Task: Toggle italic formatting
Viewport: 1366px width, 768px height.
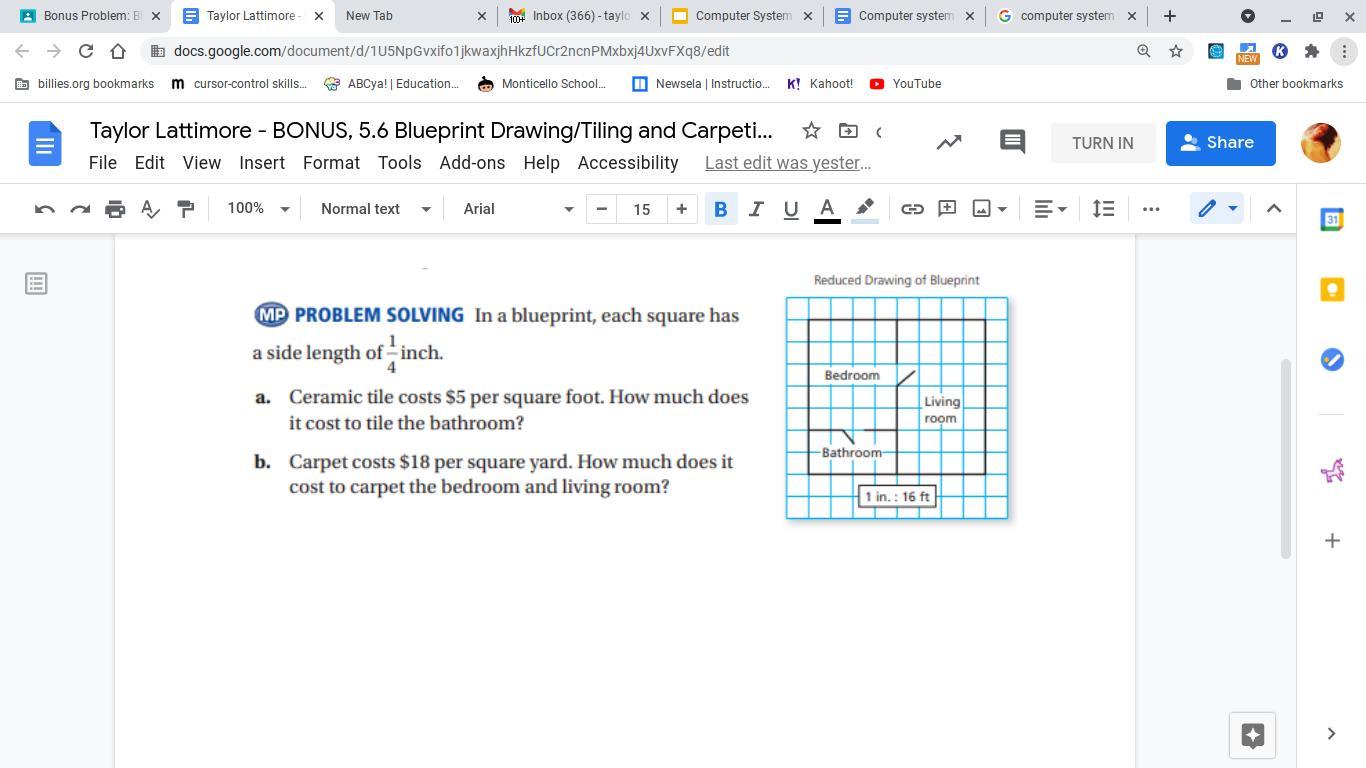Action: tap(756, 209)
